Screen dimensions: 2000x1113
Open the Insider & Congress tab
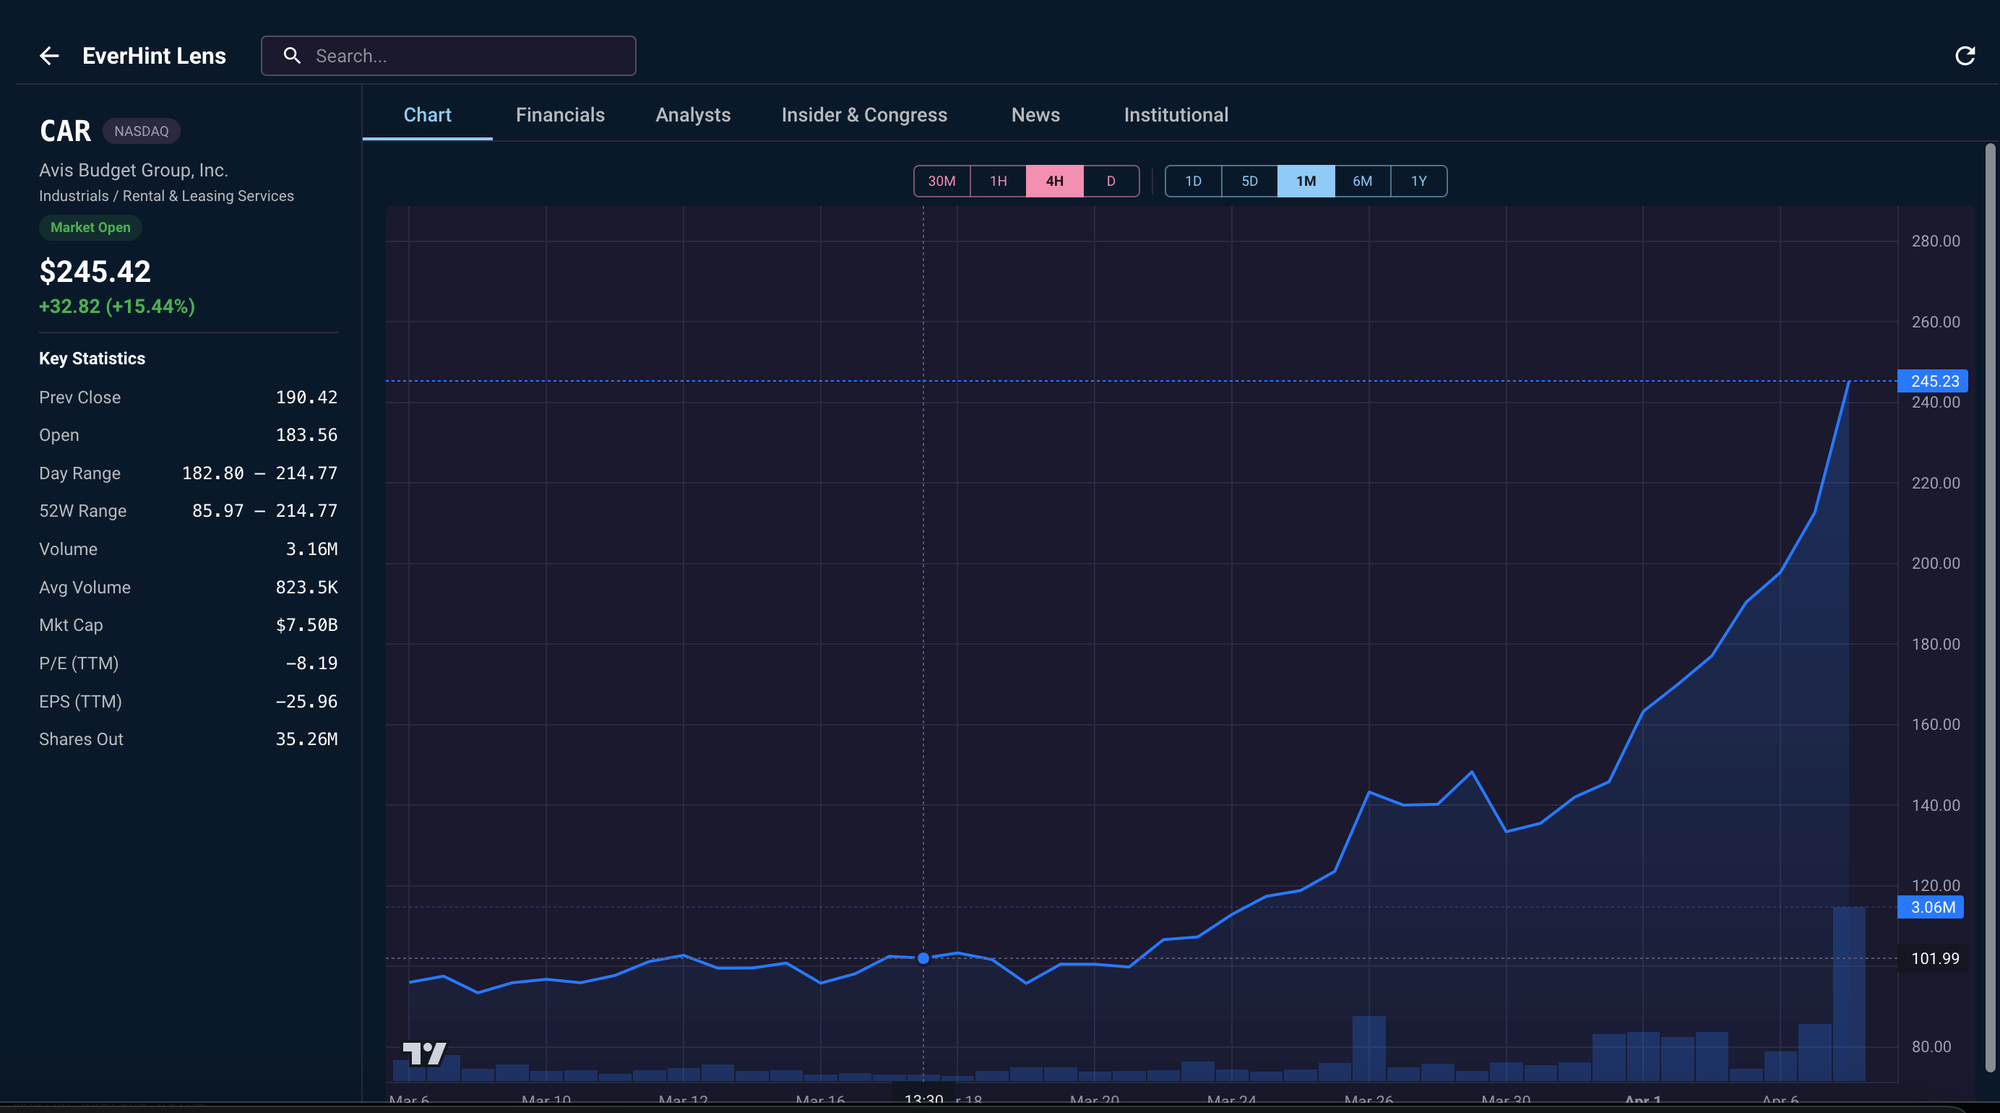click(864, 115)
